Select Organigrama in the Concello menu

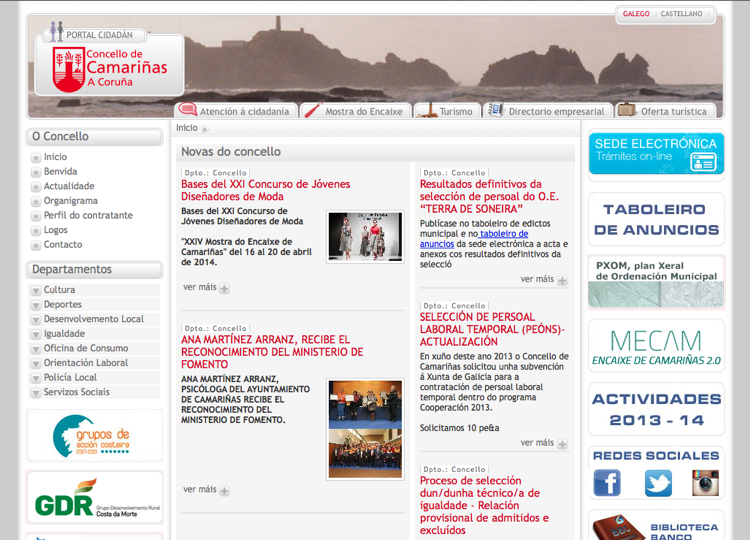(71, 201)
